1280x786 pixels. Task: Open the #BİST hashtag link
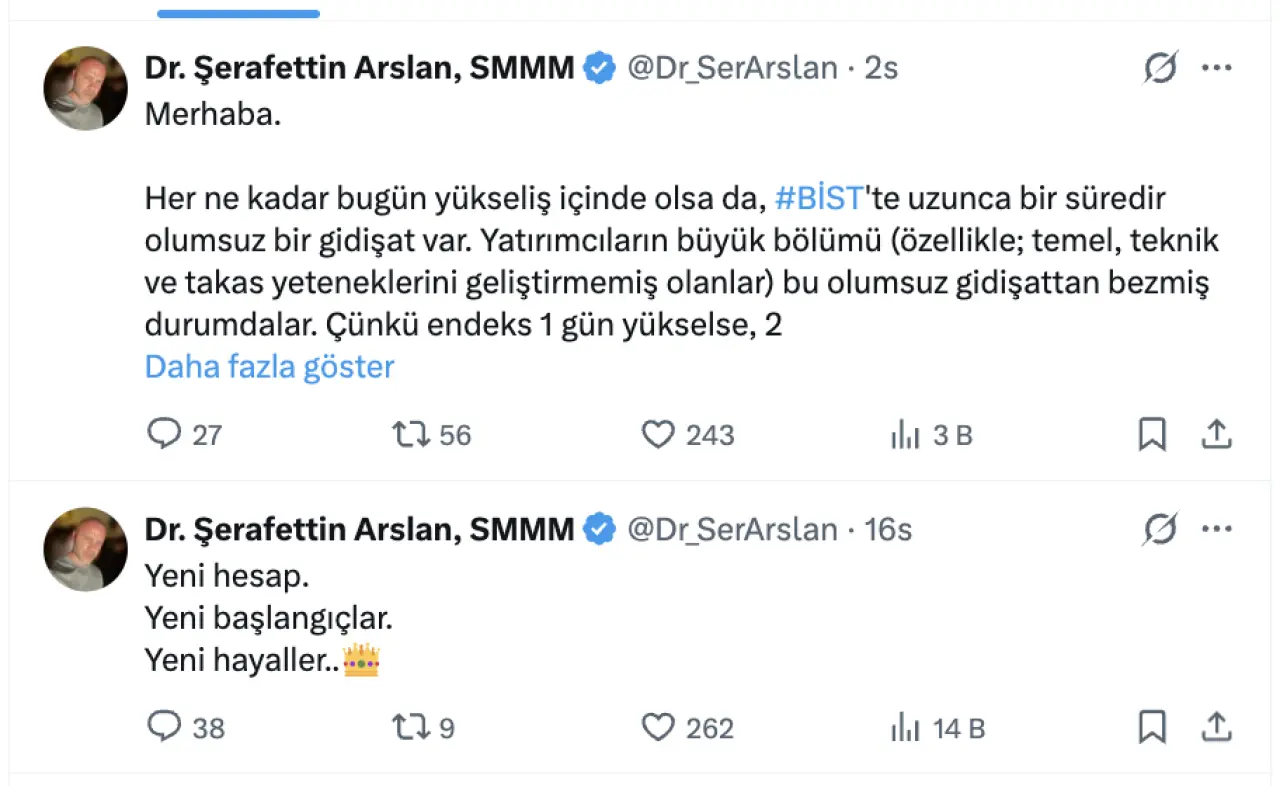[819, 198]
